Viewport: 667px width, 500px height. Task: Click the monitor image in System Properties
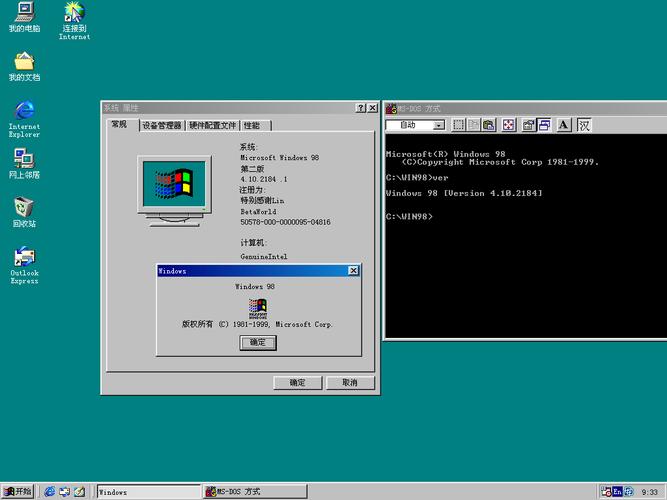(x=174, y=191)
